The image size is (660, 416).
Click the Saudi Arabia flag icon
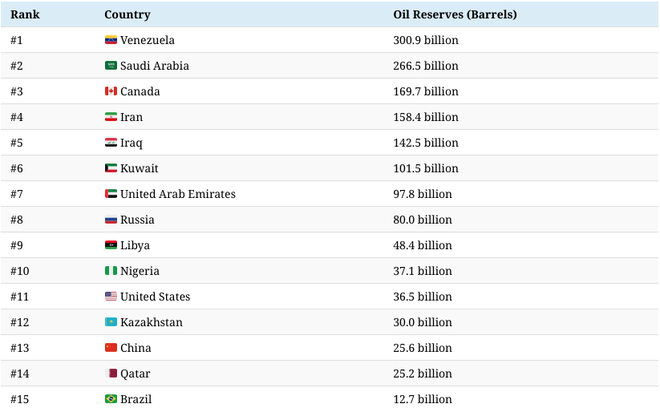tap(111, 66)
